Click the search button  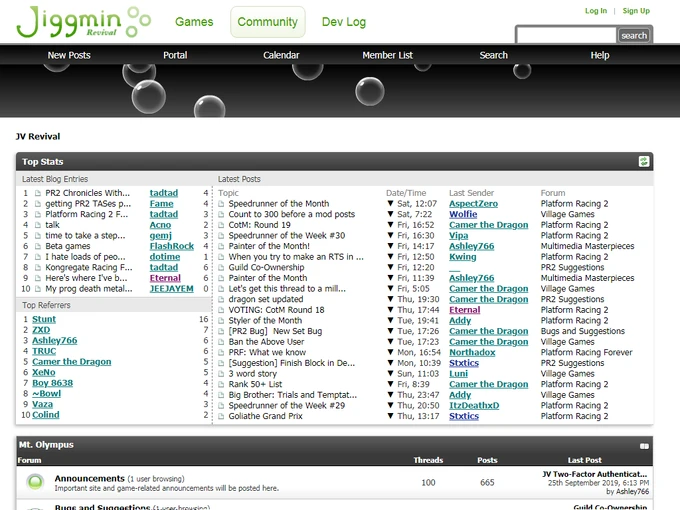click(634, 36)
